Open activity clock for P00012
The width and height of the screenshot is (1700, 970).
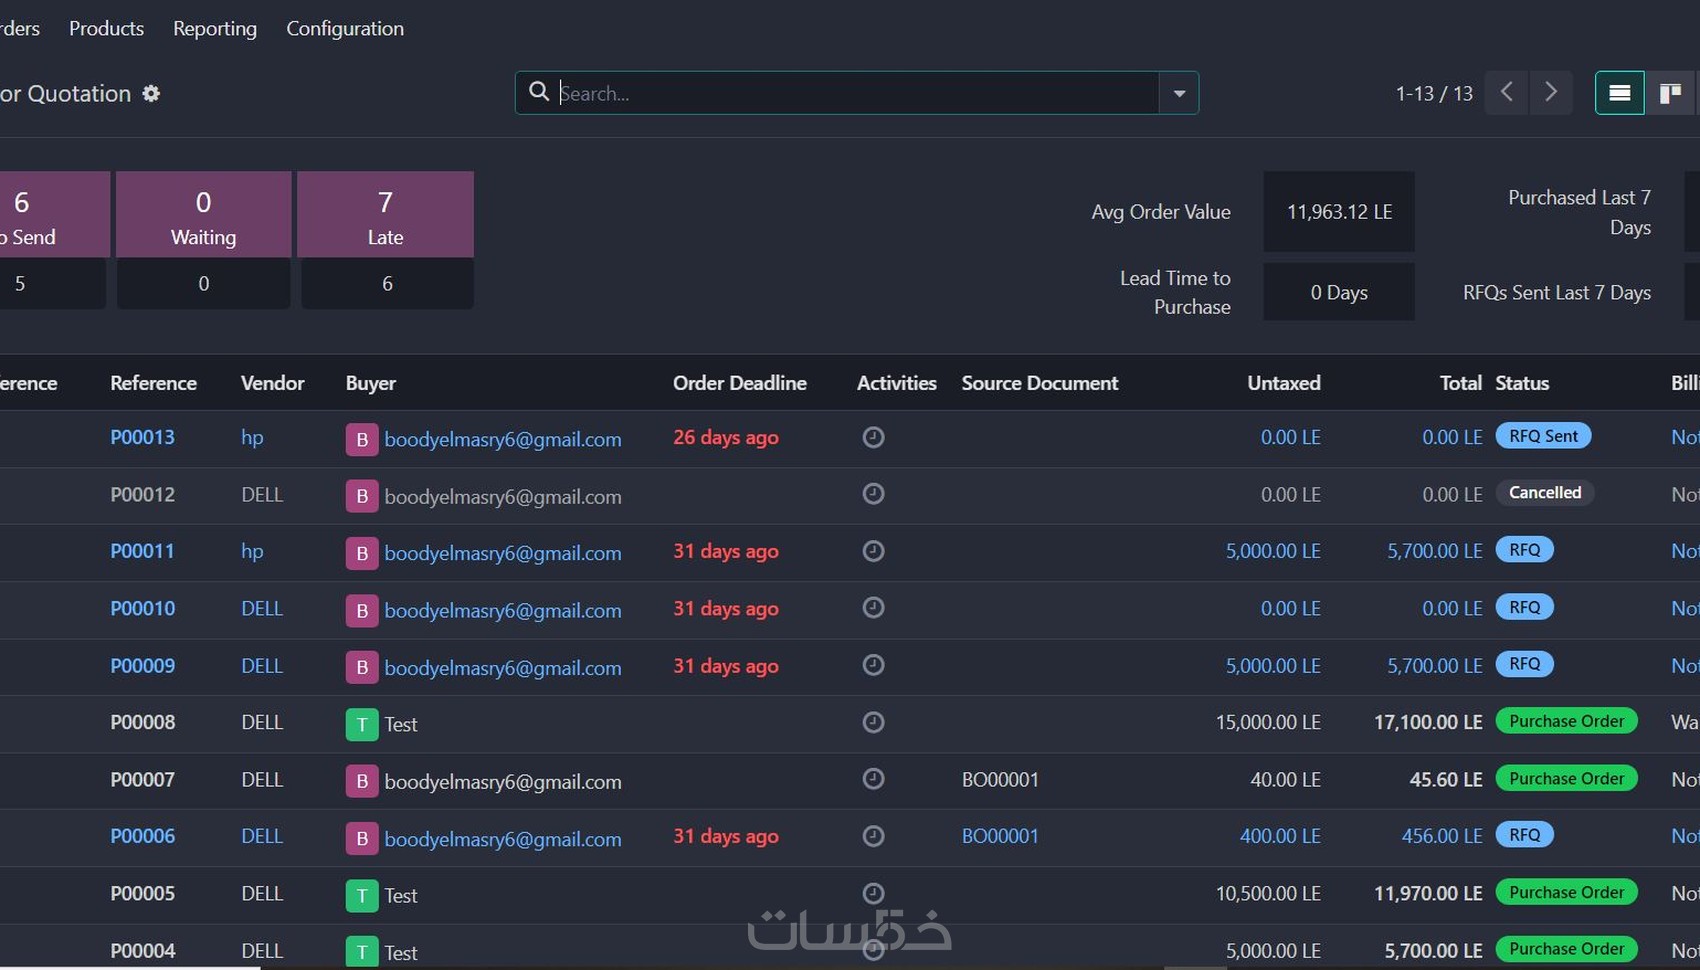point(873,494)
